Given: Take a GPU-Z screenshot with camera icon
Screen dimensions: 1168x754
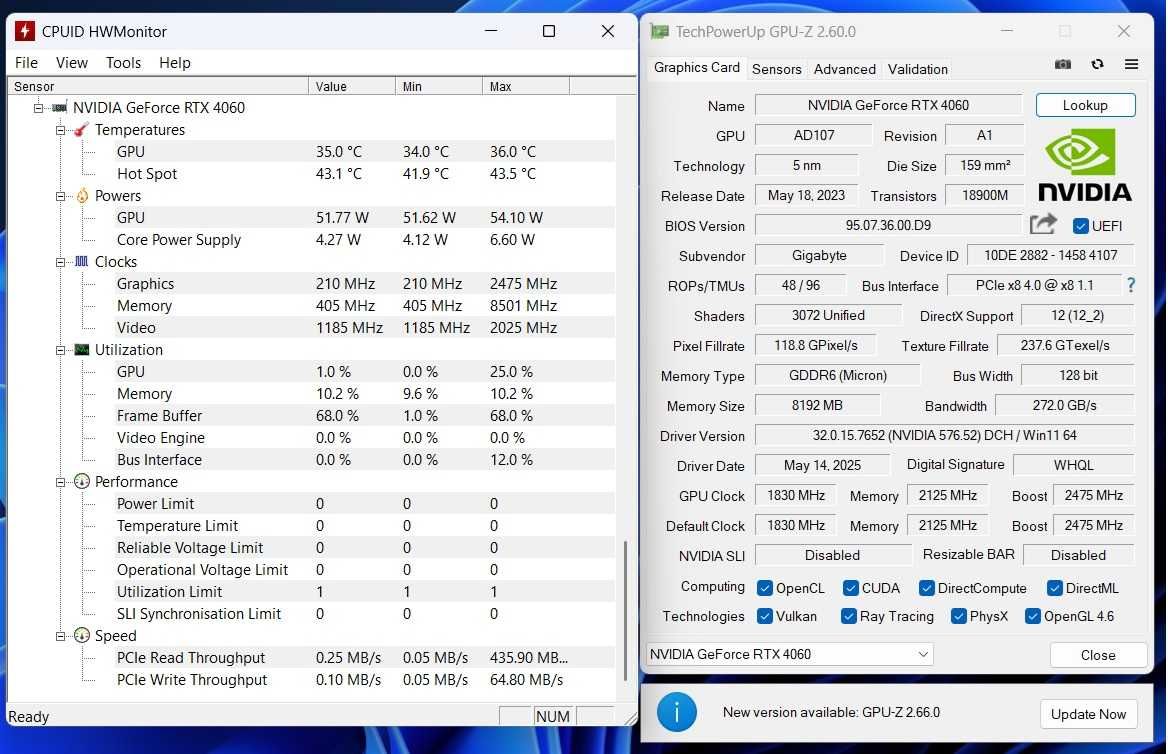Looking at the screenshot, I should [1063, 64].
